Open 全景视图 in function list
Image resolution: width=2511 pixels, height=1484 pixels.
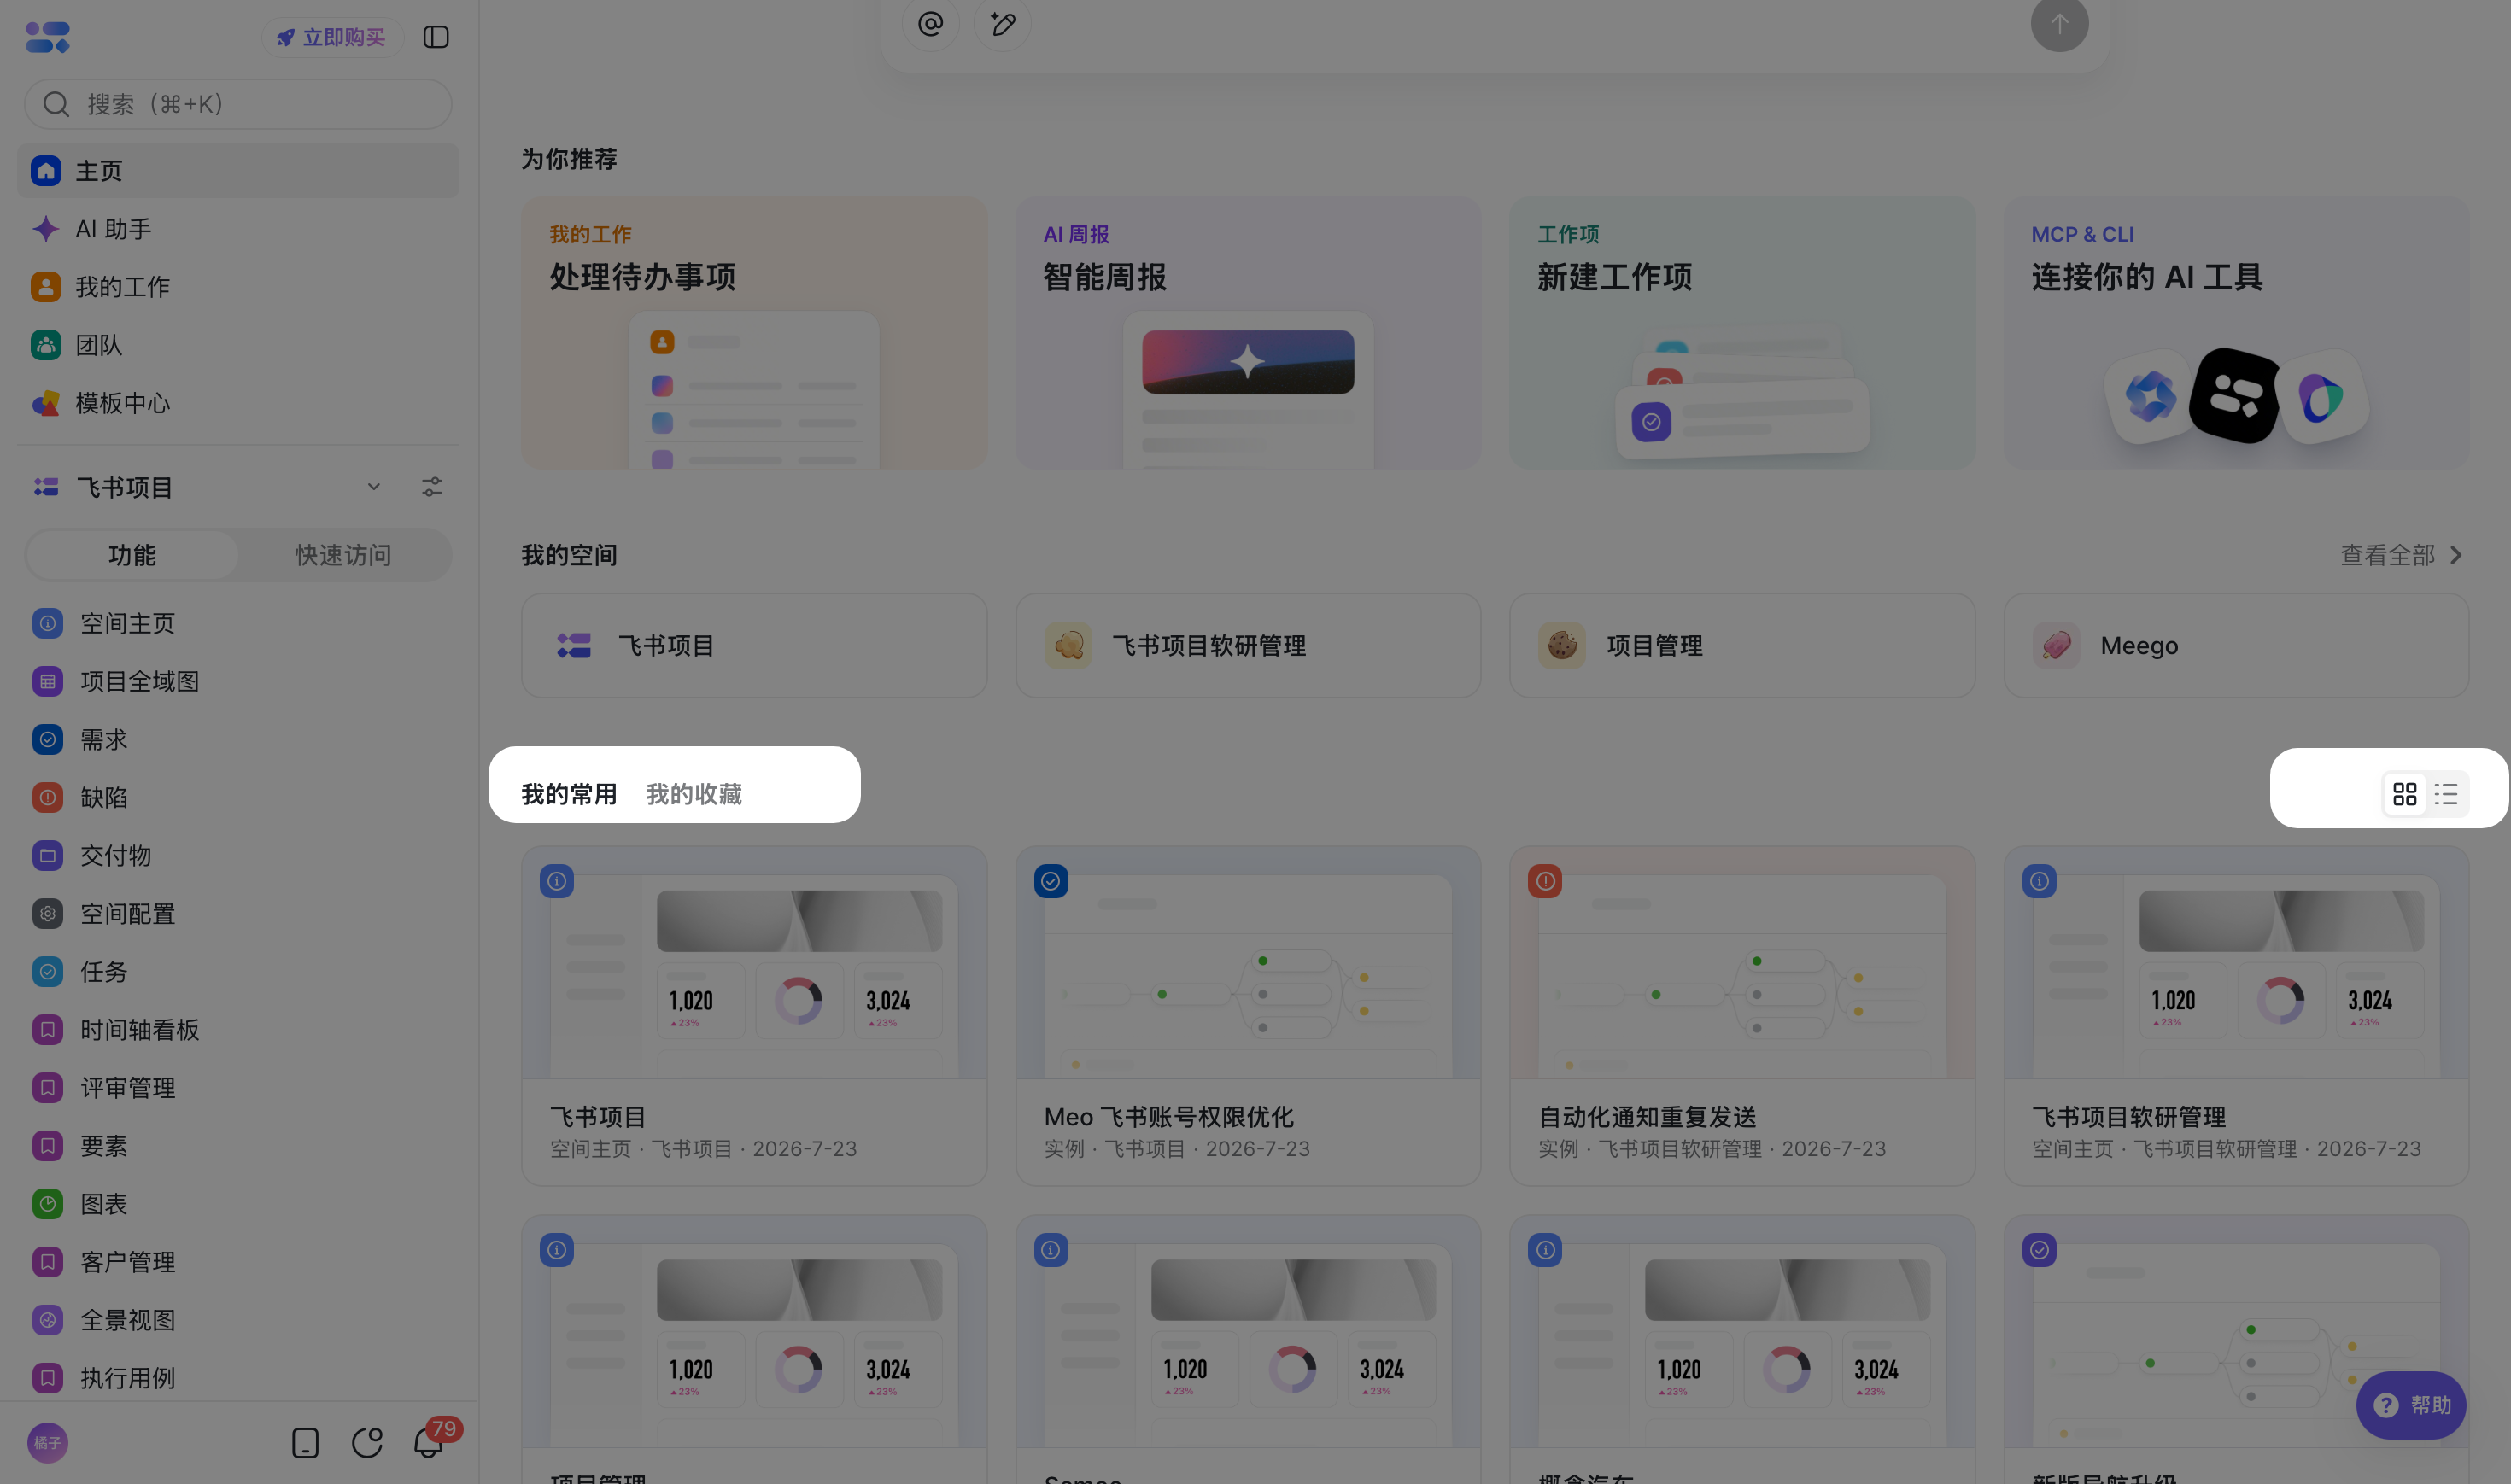point(238,1319)
